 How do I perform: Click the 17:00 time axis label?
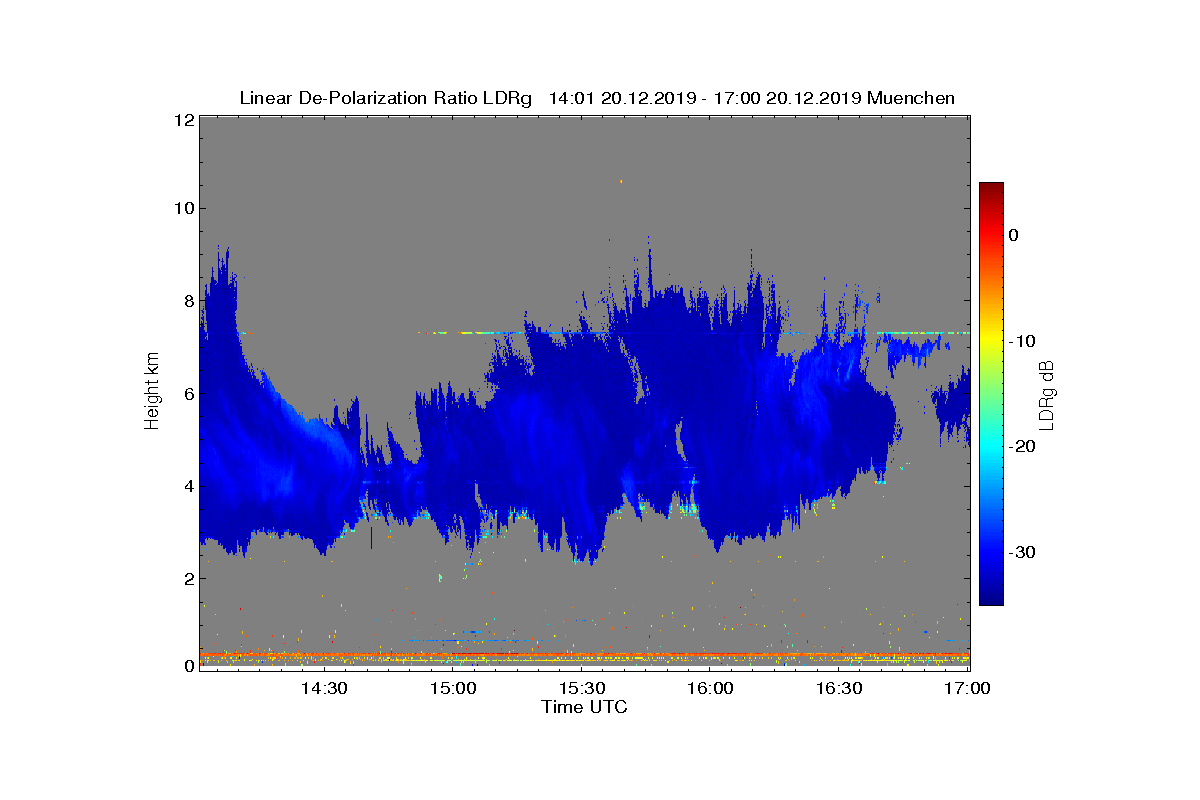coord(967,689)
